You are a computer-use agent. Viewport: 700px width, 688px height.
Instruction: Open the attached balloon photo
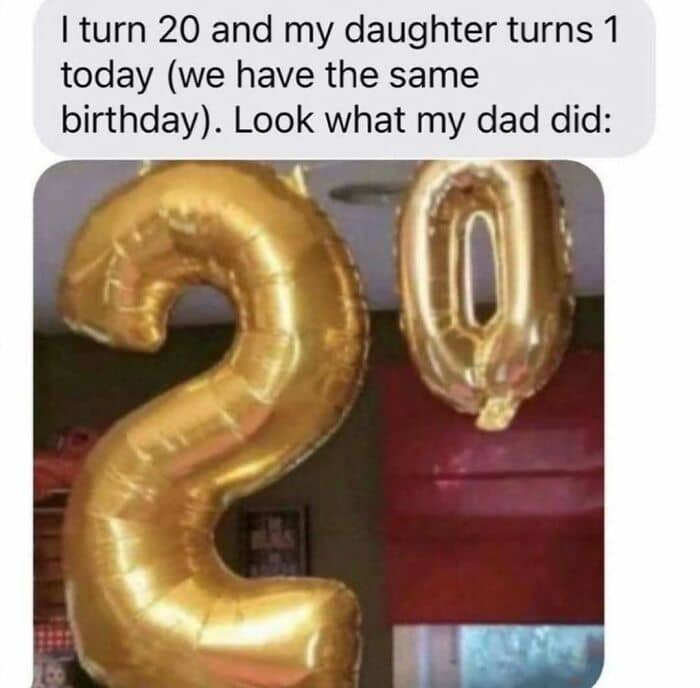pyautogui.click(x=319, y=424)
